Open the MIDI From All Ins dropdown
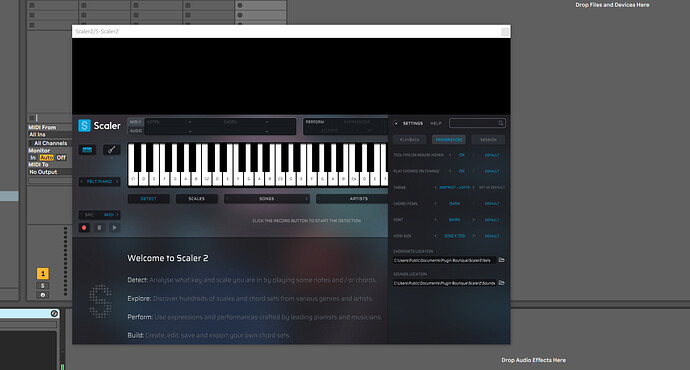 pos(50,135)
